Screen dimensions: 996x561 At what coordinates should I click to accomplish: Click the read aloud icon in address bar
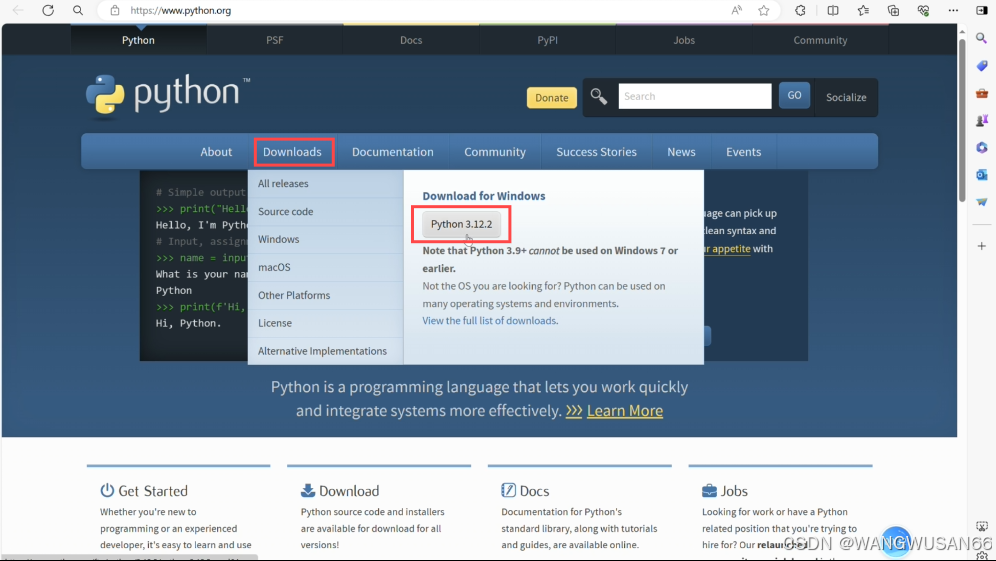pos(736,10)
